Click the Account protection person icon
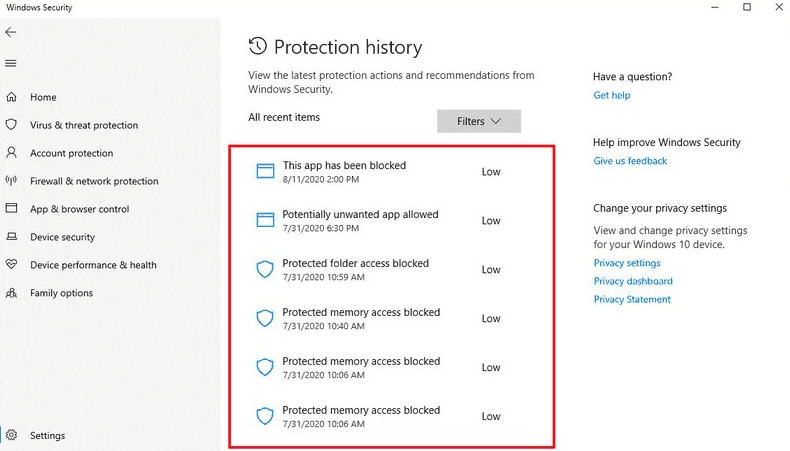 (11, 153)
